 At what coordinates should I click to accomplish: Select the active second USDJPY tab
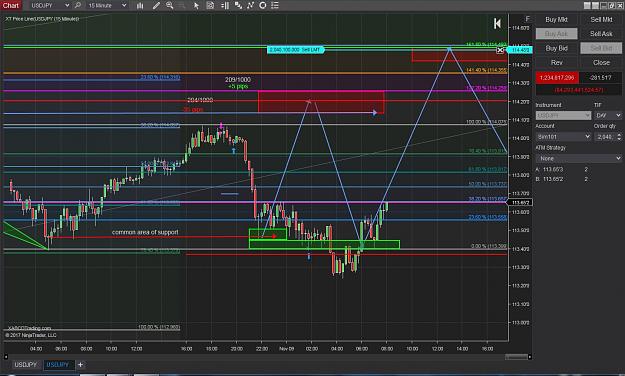pos(58,364)
